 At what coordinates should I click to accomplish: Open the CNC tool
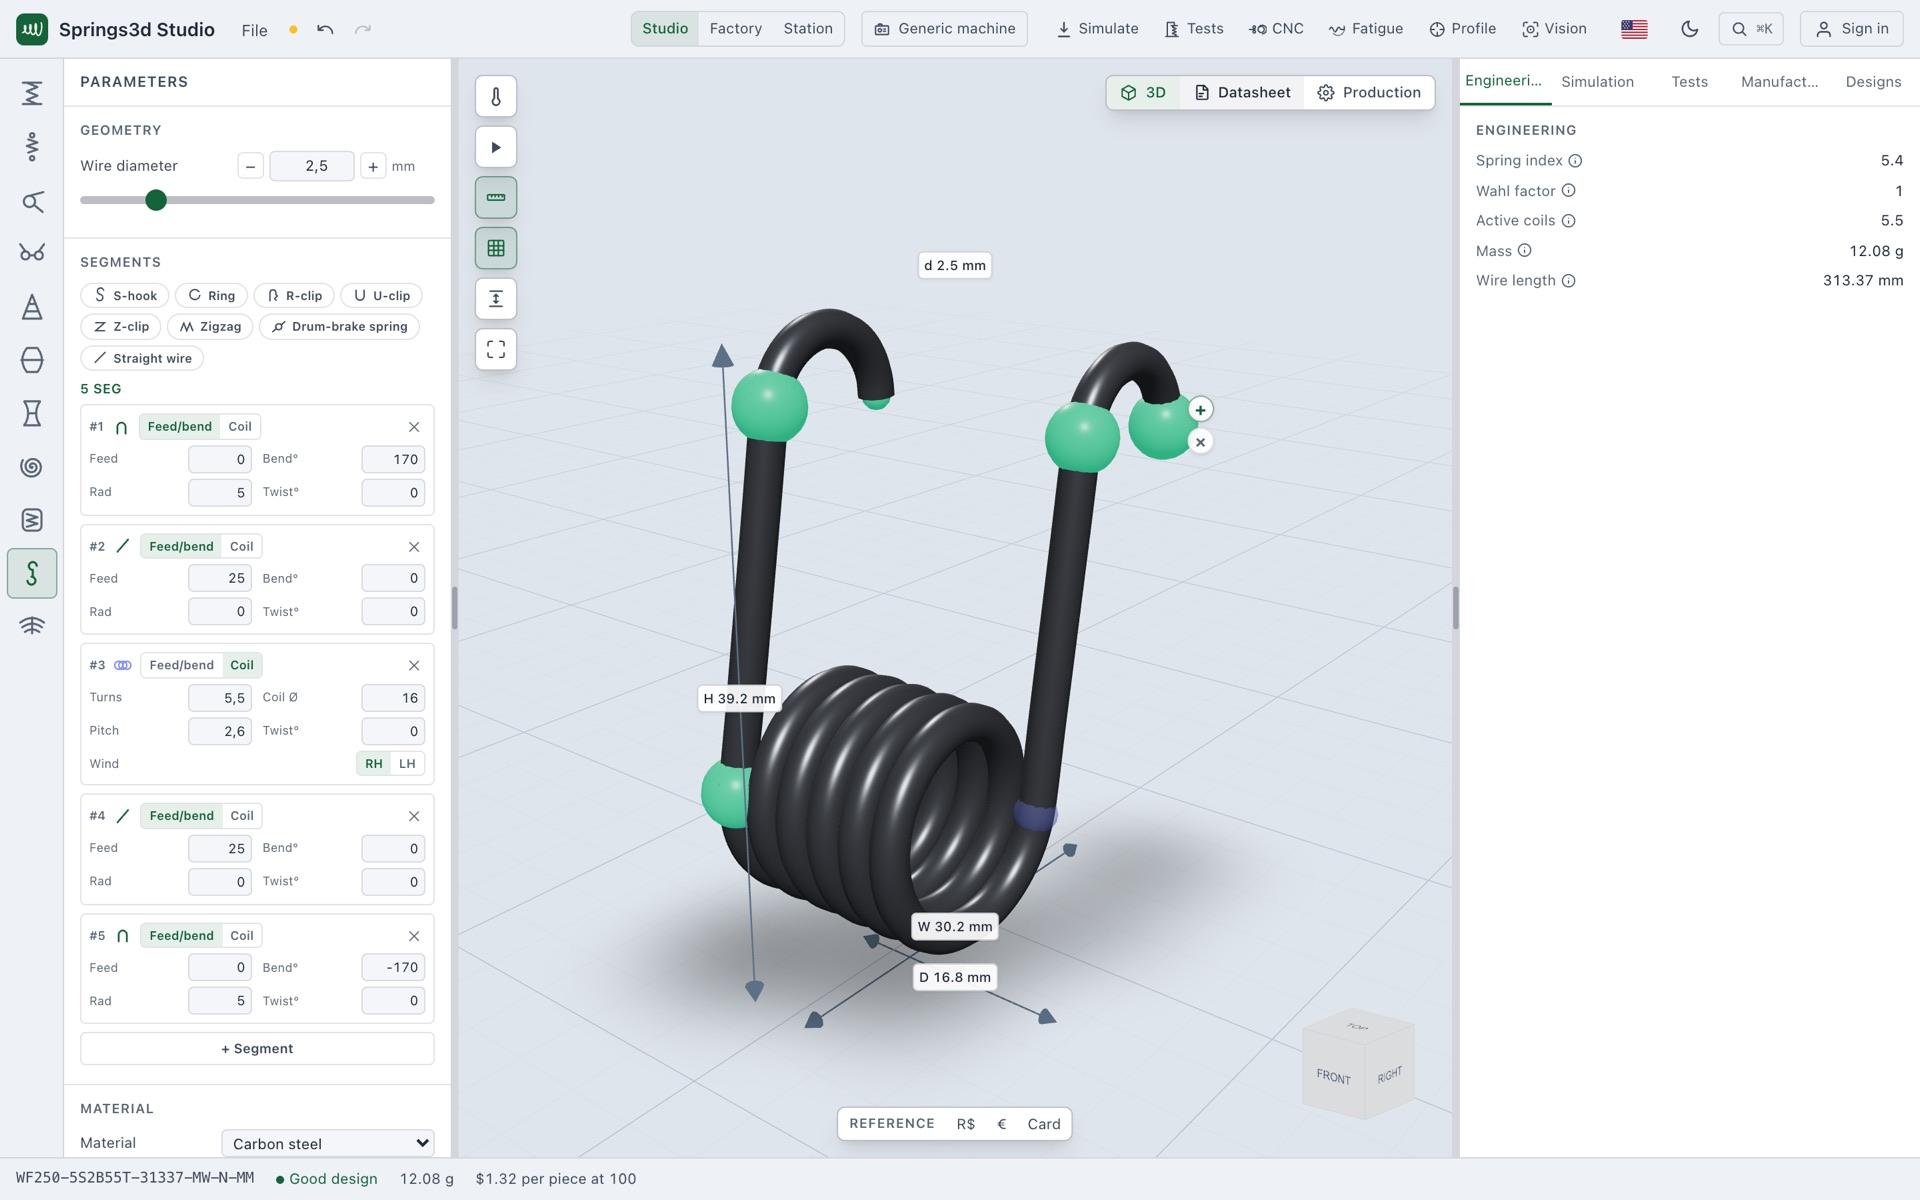coord(1276,29)
